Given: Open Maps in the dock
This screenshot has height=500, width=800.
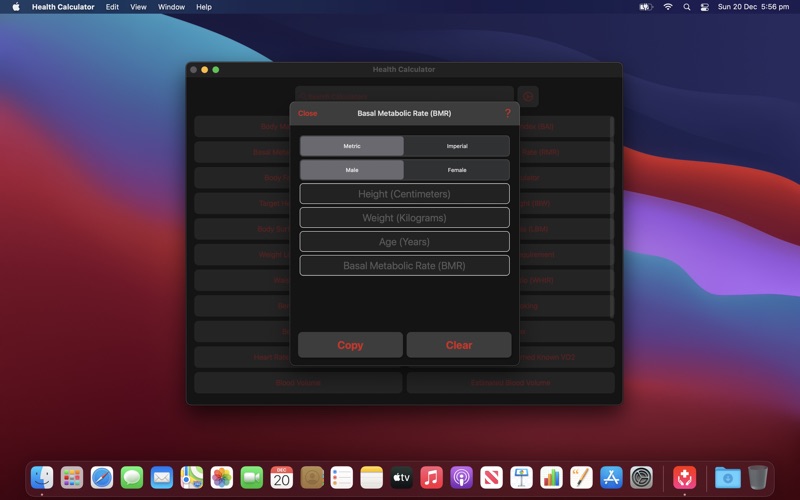Looking at the screenshot, I should coord(192,478).
